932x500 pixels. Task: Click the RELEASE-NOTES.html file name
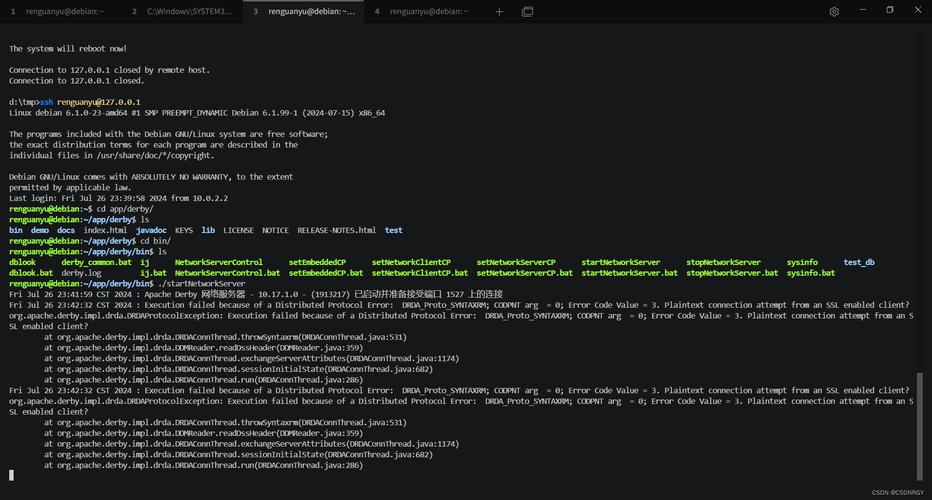point(336,230)
